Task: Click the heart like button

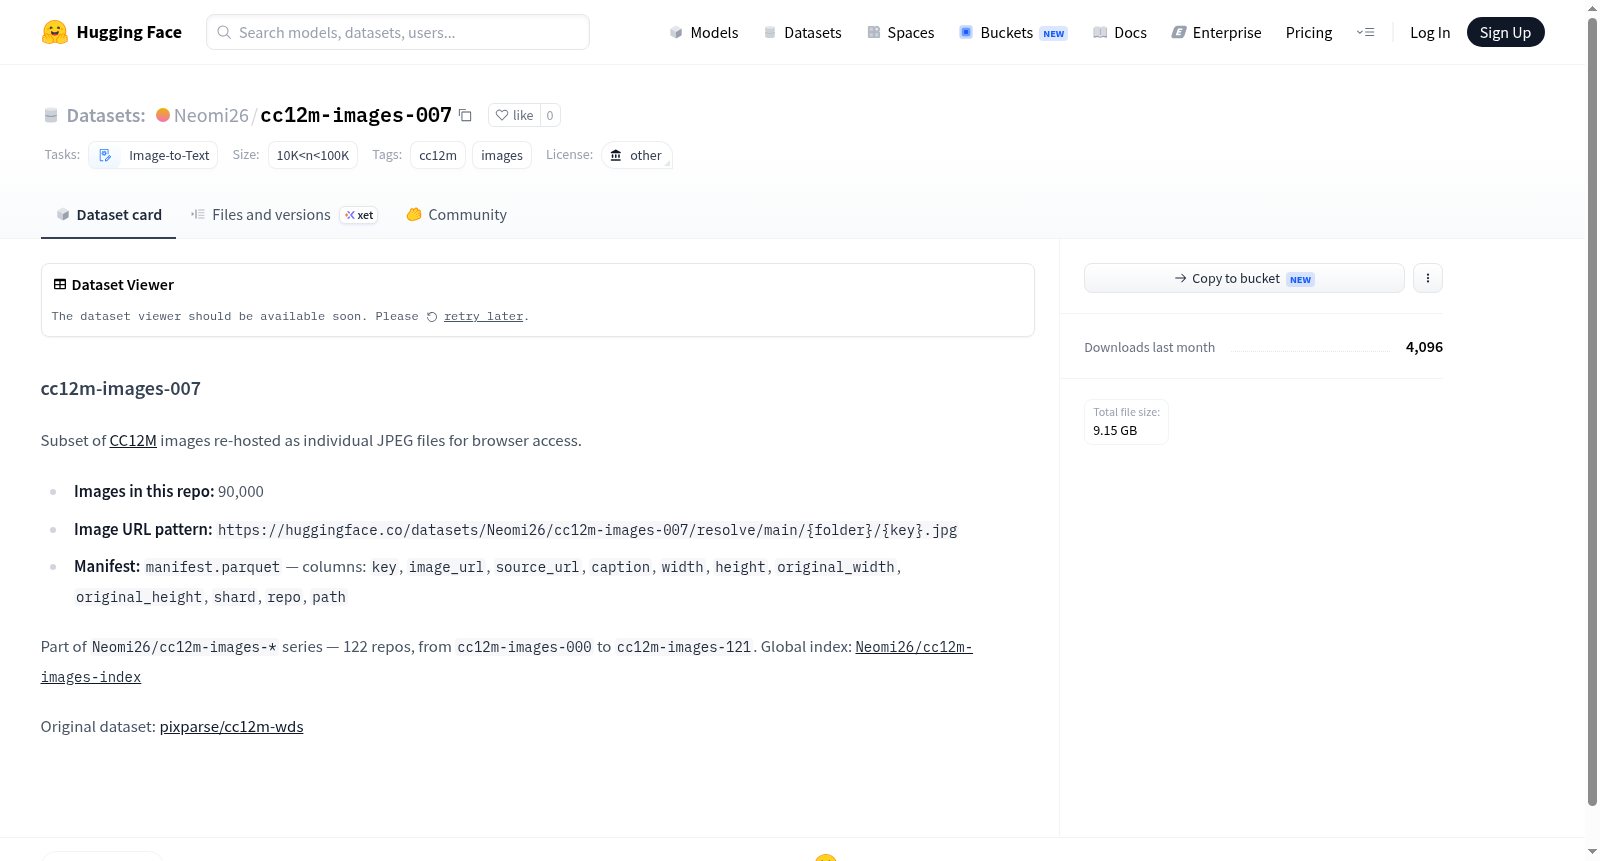Action: pyautogui.click(x=514, y=115)
